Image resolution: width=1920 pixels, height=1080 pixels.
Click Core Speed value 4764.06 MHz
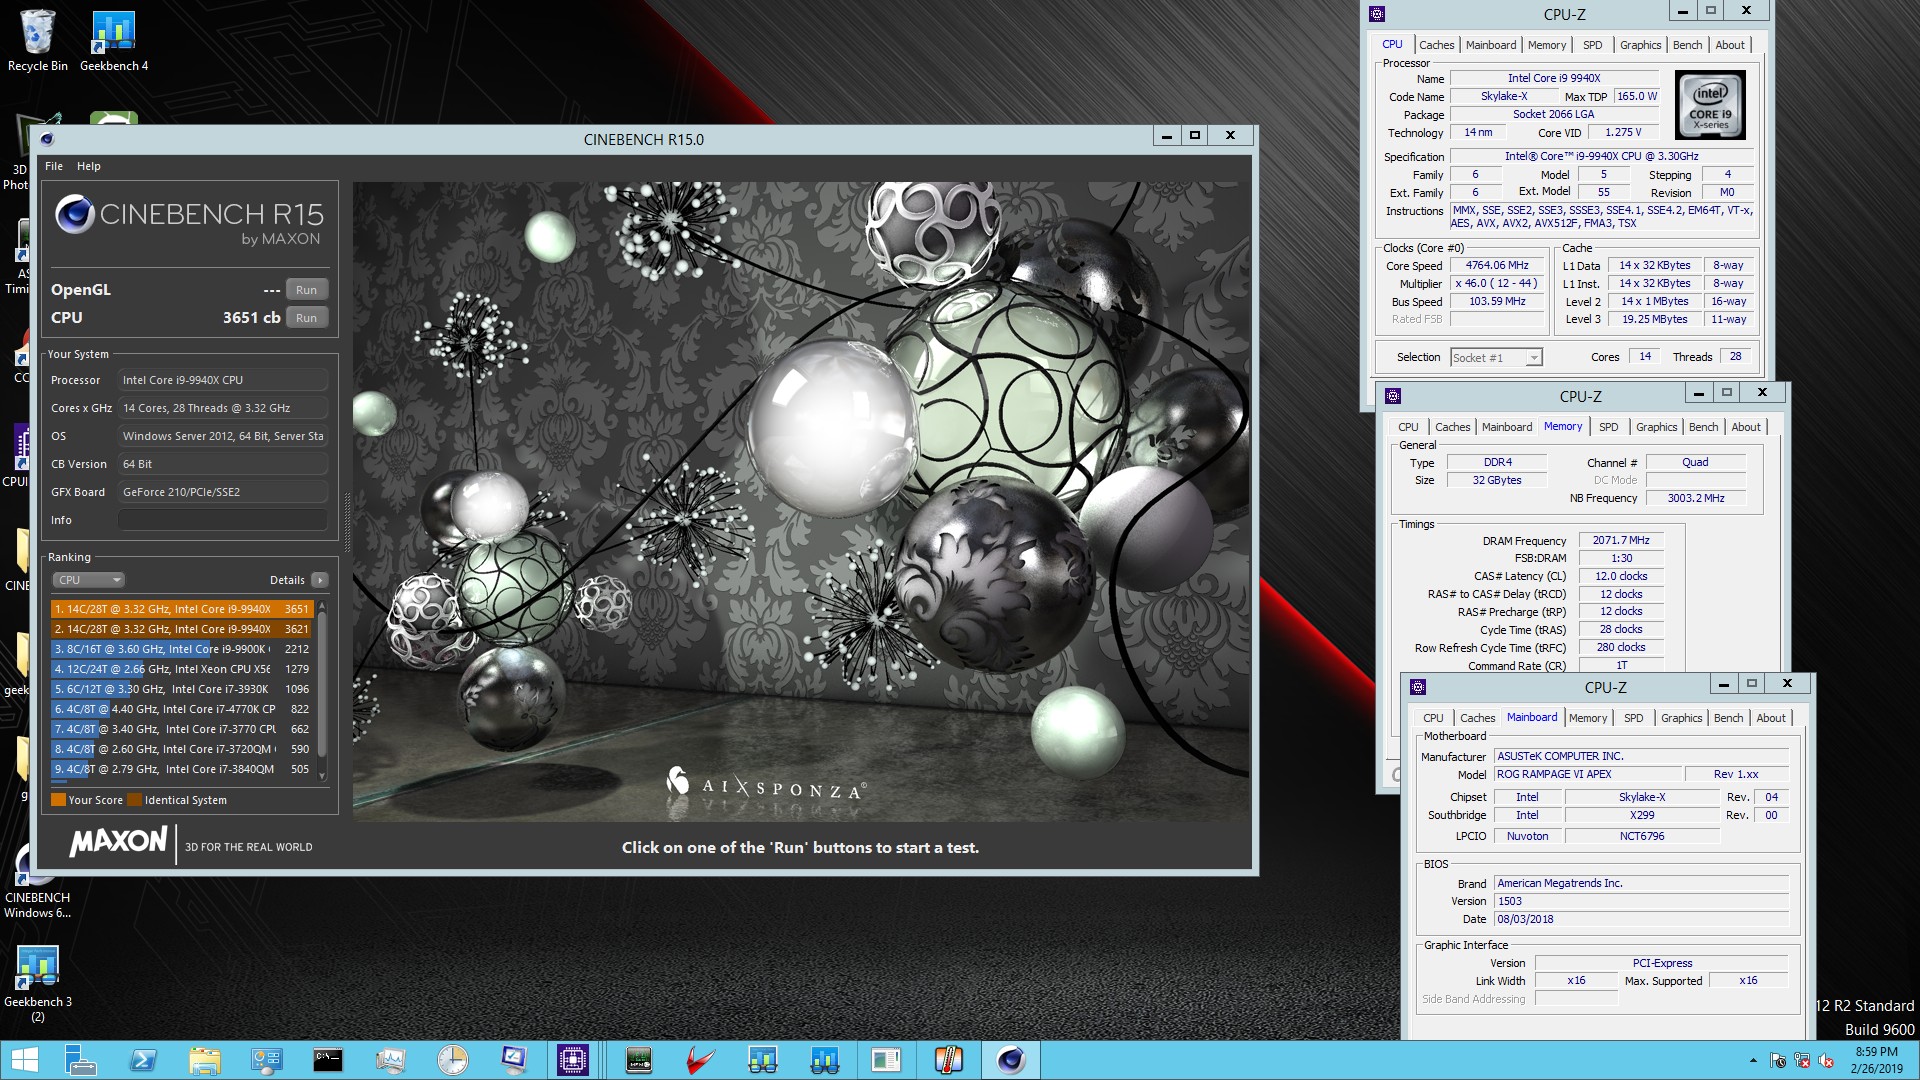coord(1497,266)
